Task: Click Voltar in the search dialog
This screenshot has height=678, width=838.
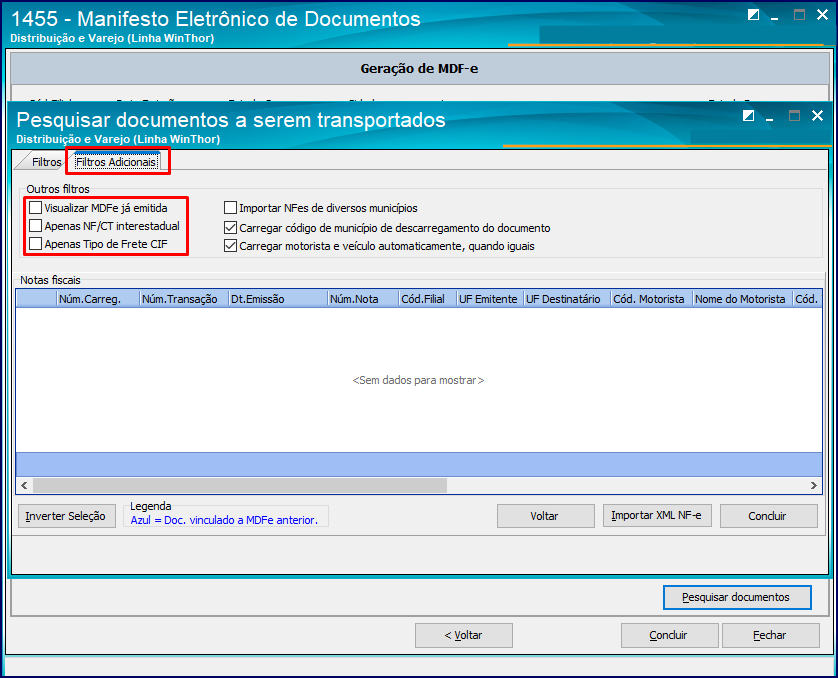Action: coord(545,516)
